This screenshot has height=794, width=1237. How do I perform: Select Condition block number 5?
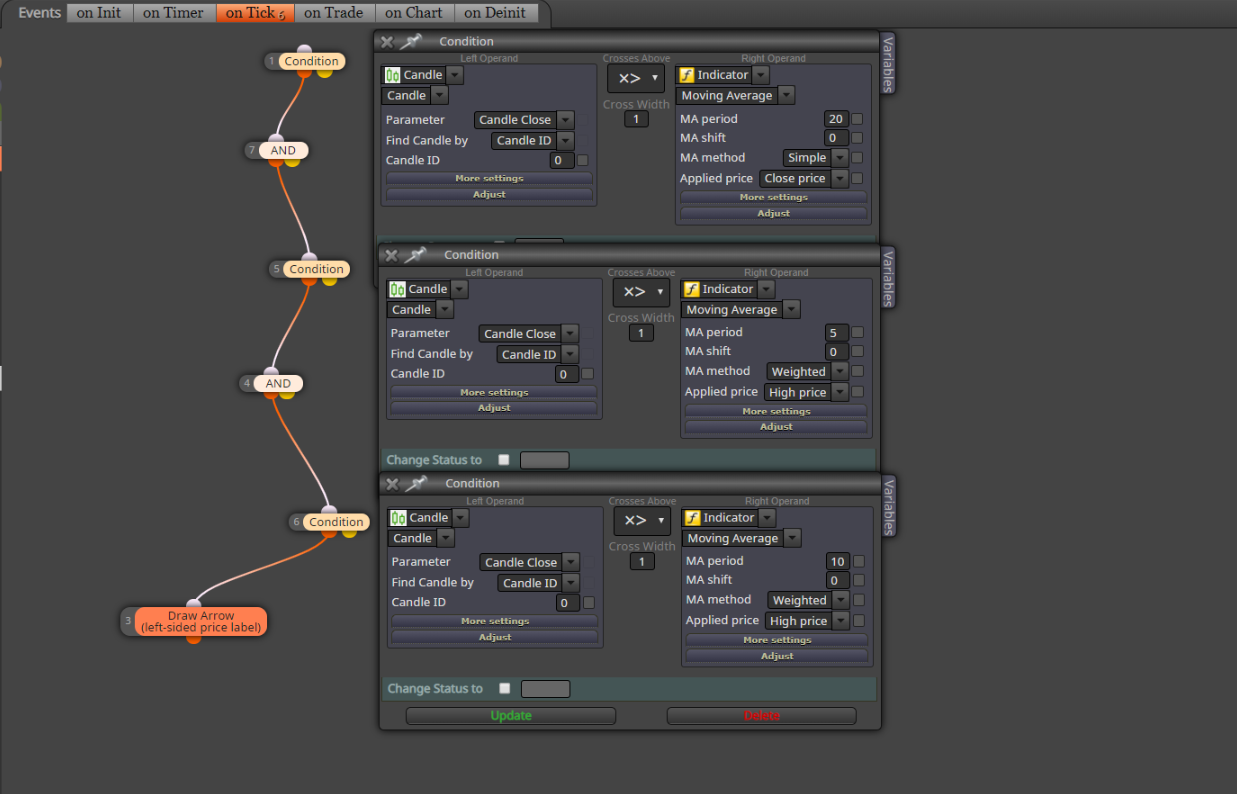pos(316,269)
